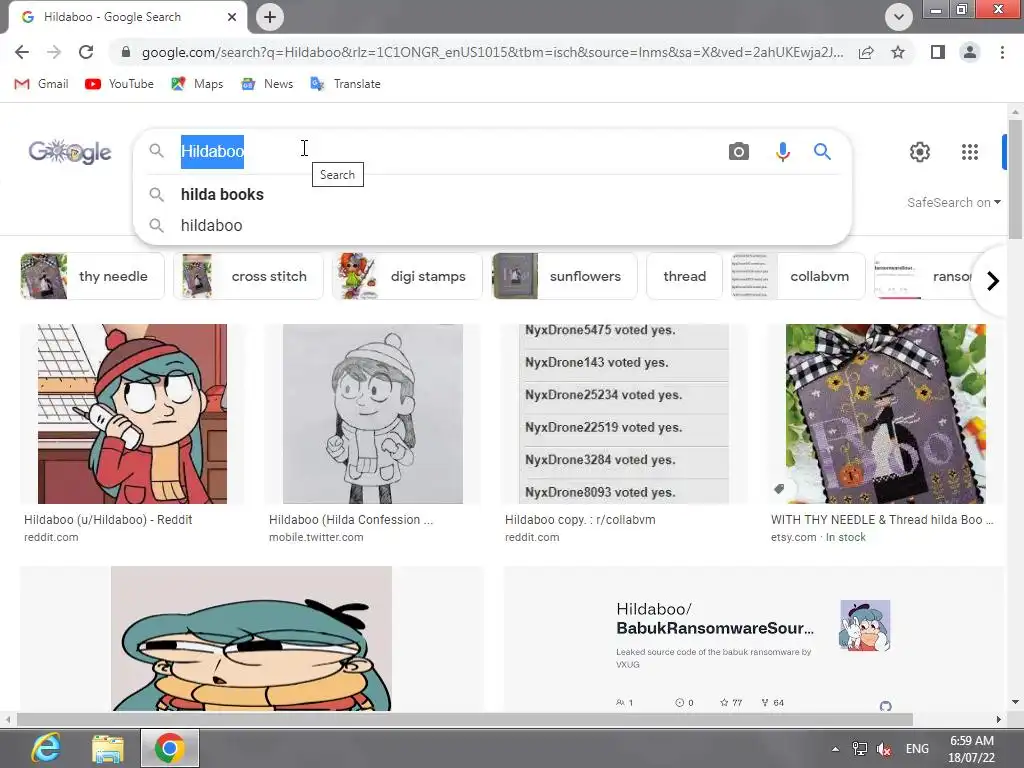Open the Gmail bookmark
The height and width of the screenshot is (768, 1024).
(x=41, y=84)
